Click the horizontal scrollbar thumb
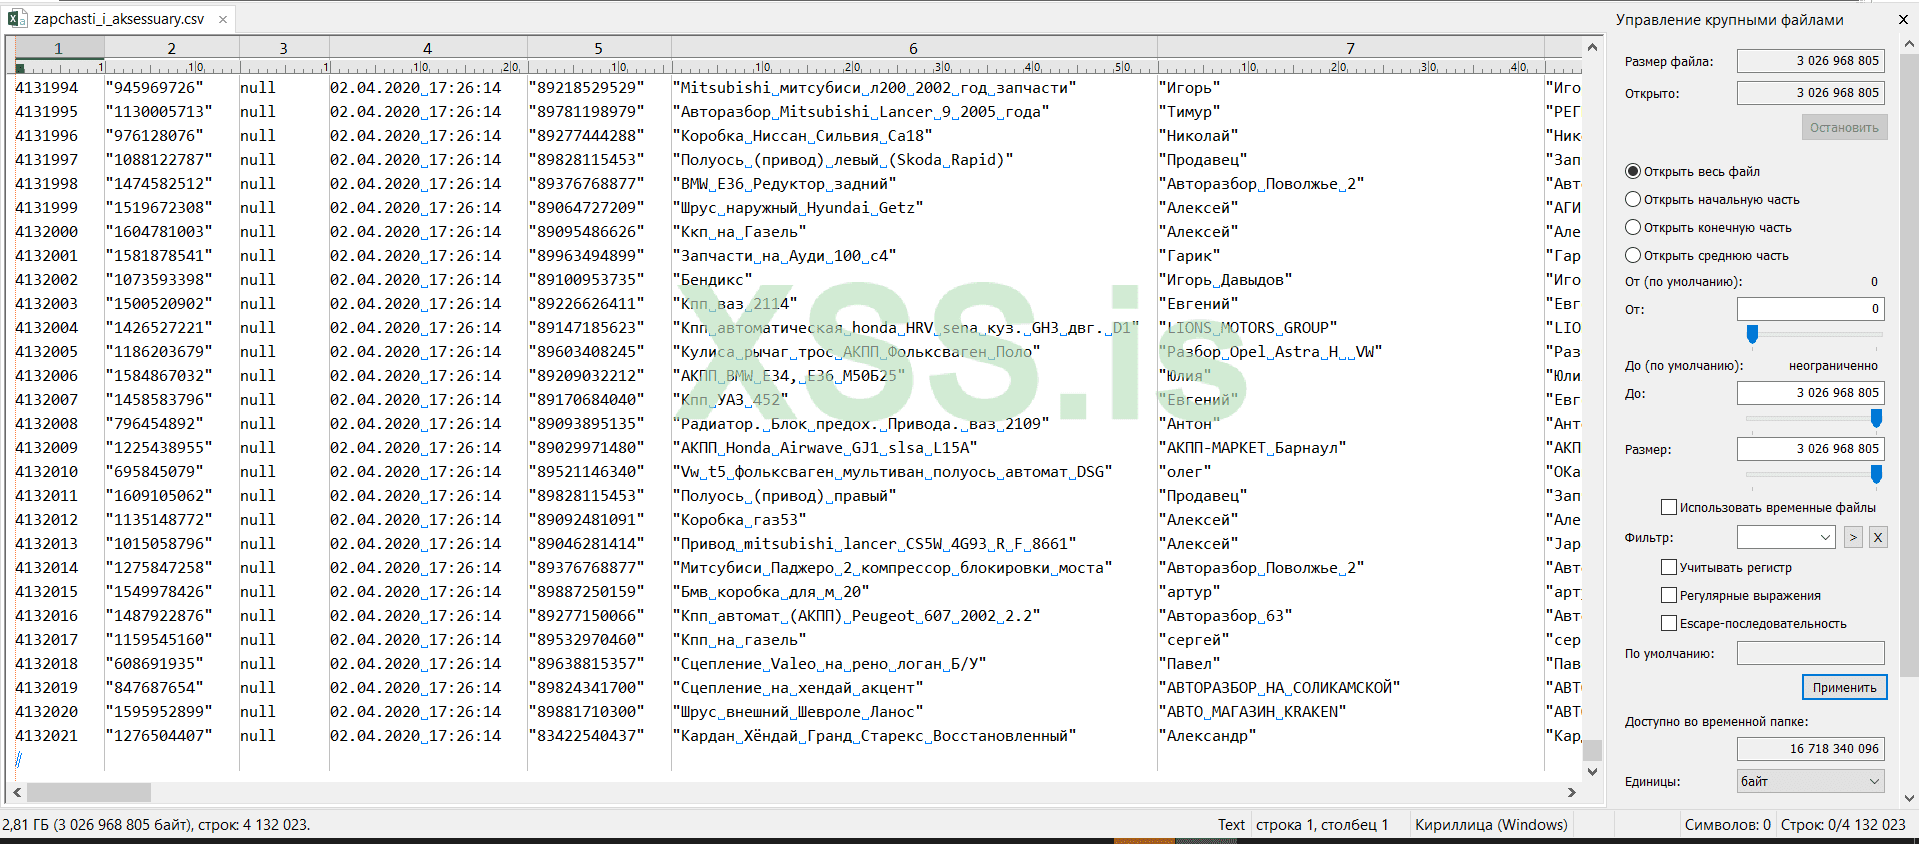Image resolution: width=1919 pixels, height=844 pixels. (x=89, y=792)
